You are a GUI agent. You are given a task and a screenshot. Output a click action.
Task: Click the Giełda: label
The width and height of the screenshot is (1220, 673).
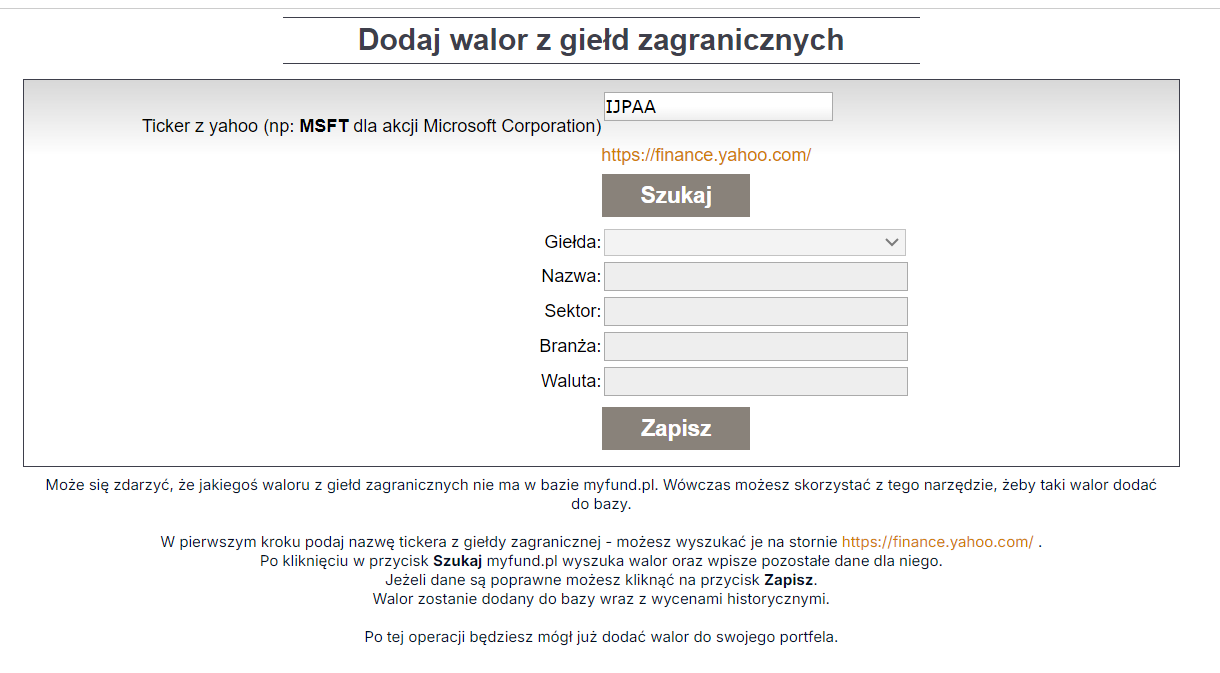click(x=573, y=242)
